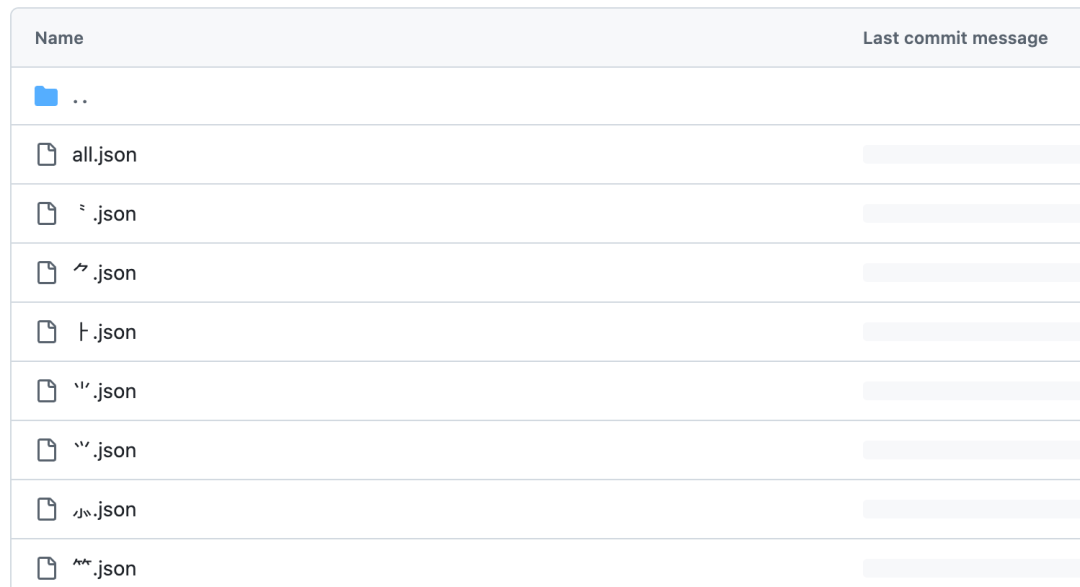This screenshot has width=1080, height=587.
Task: Open the ⺌.json file link
Action: point(104,391)
